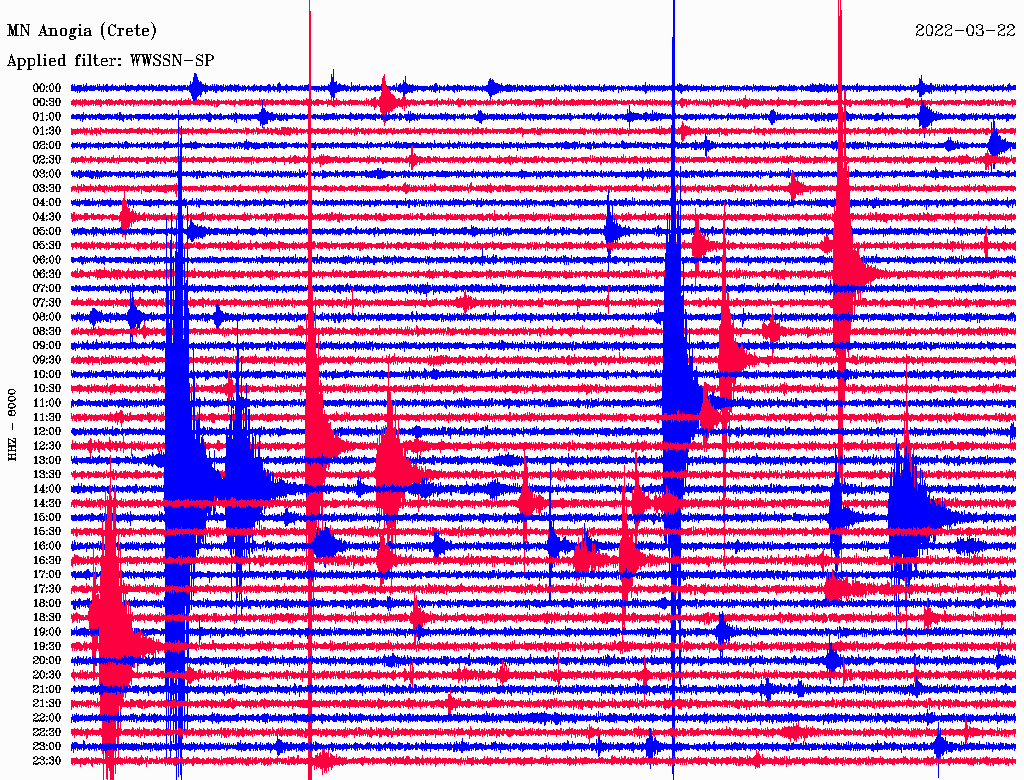Click the 'Applied filter: WWSSN-SP' label
The height and width of the screenshot is (780, 1024).
tap(110, 61)
